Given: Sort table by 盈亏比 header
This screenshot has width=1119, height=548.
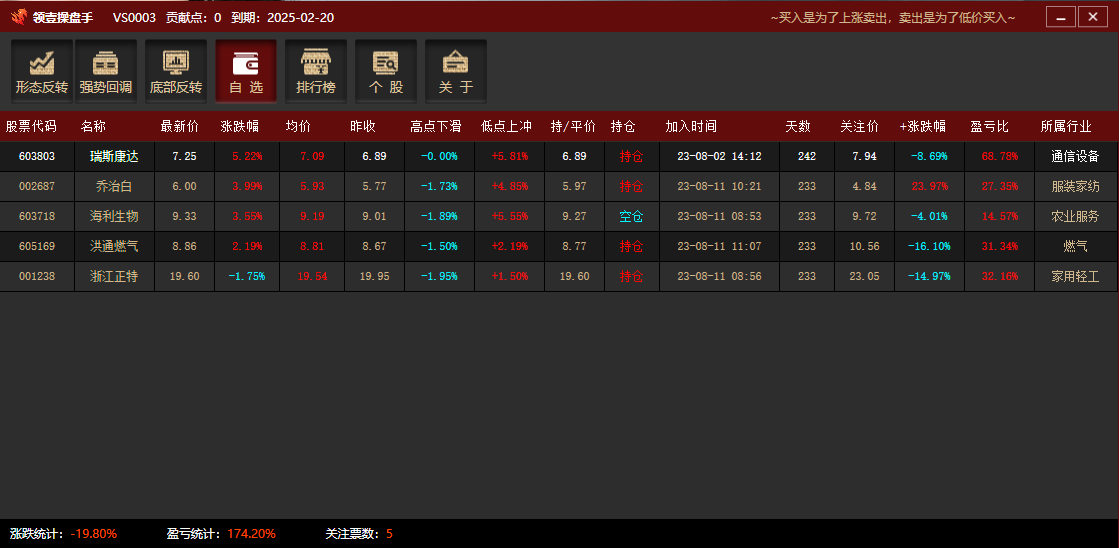Looking at the screenshot, I should click(989, 127).
